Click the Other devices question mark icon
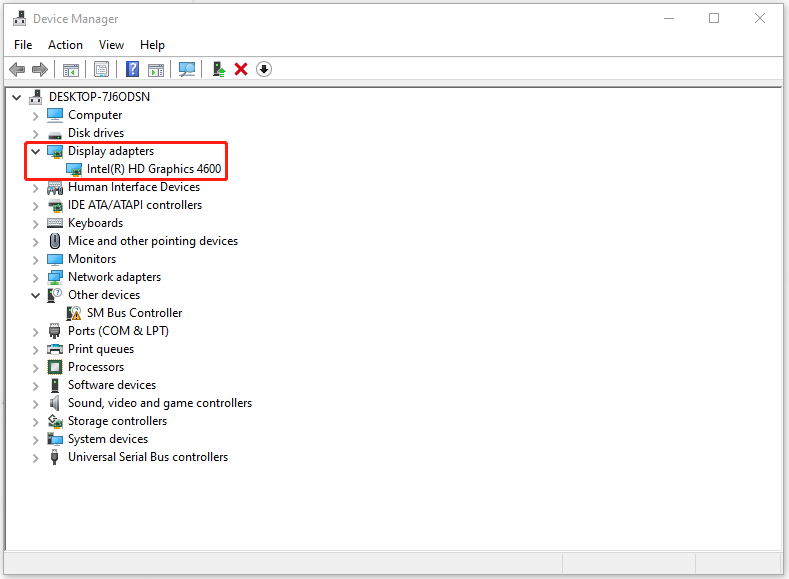The width and height of the screenshot is (789, 579). [x=54, y=295]
